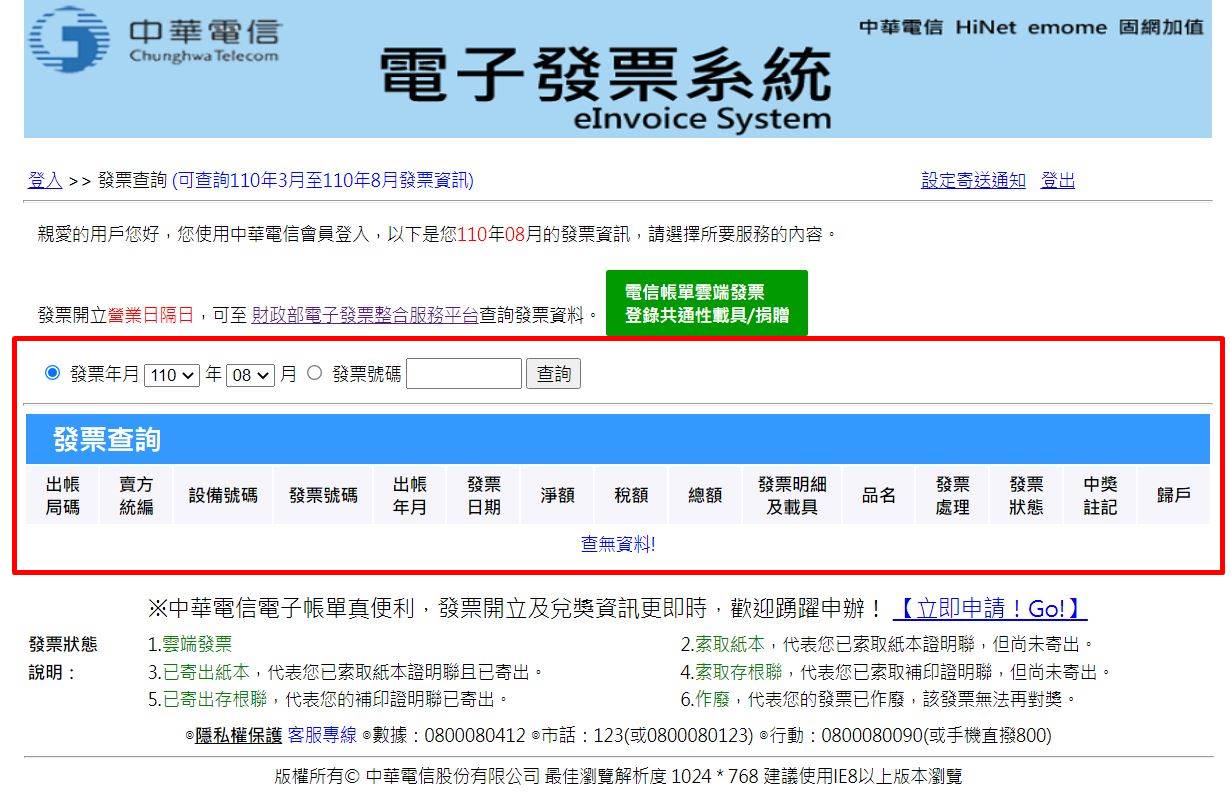This screenshot has width=1231, height=792.
Task: Click the 【立即申請！Go!】 link
Action: (990, 608)
